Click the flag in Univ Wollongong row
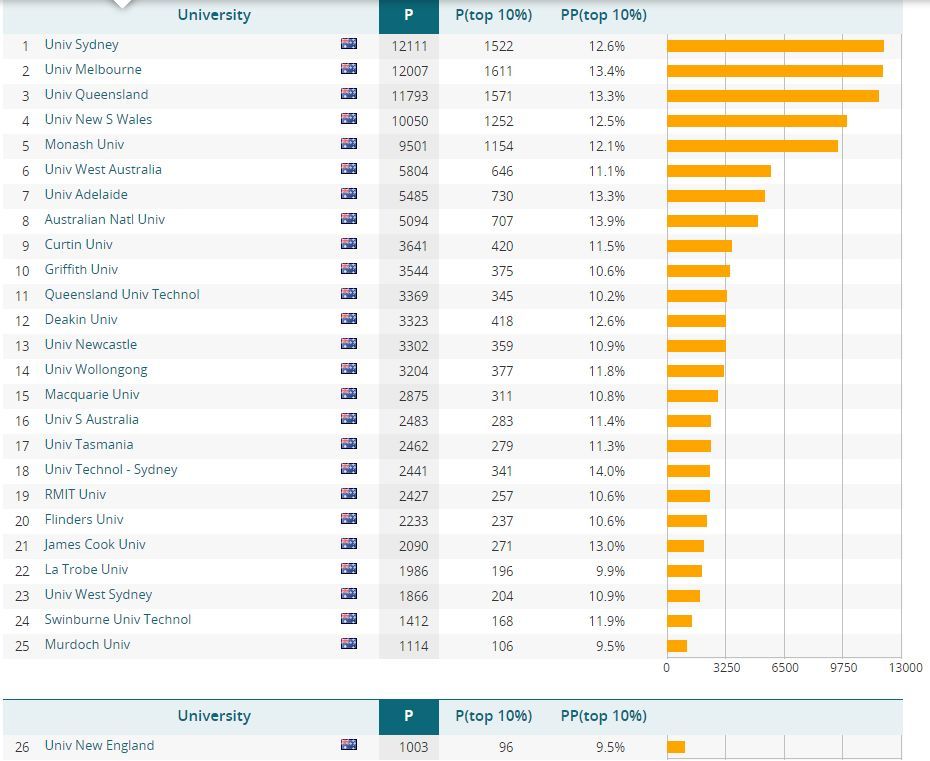The image size is (930, 761). click(349, 368)
